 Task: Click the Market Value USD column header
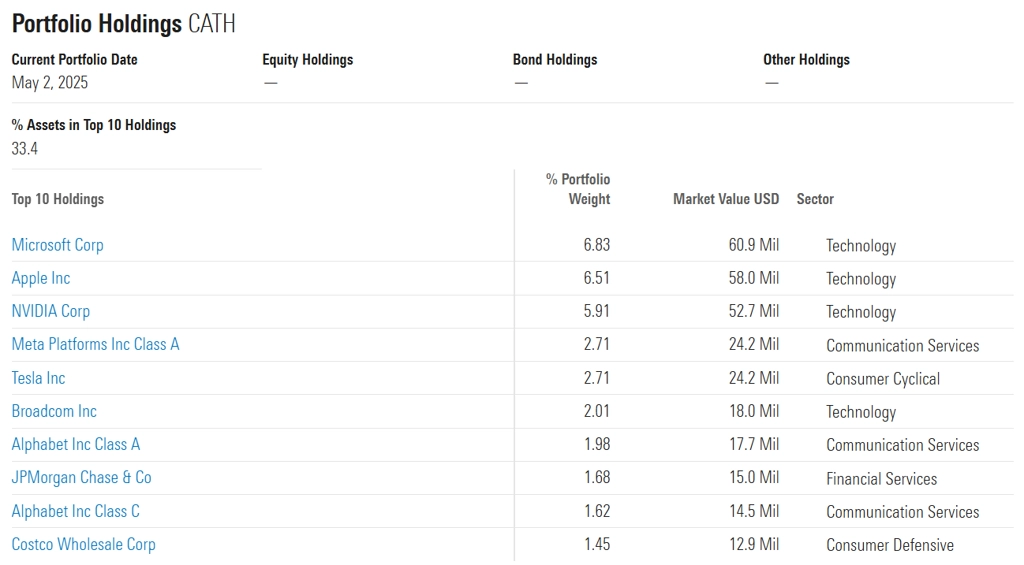pos(726,199)
